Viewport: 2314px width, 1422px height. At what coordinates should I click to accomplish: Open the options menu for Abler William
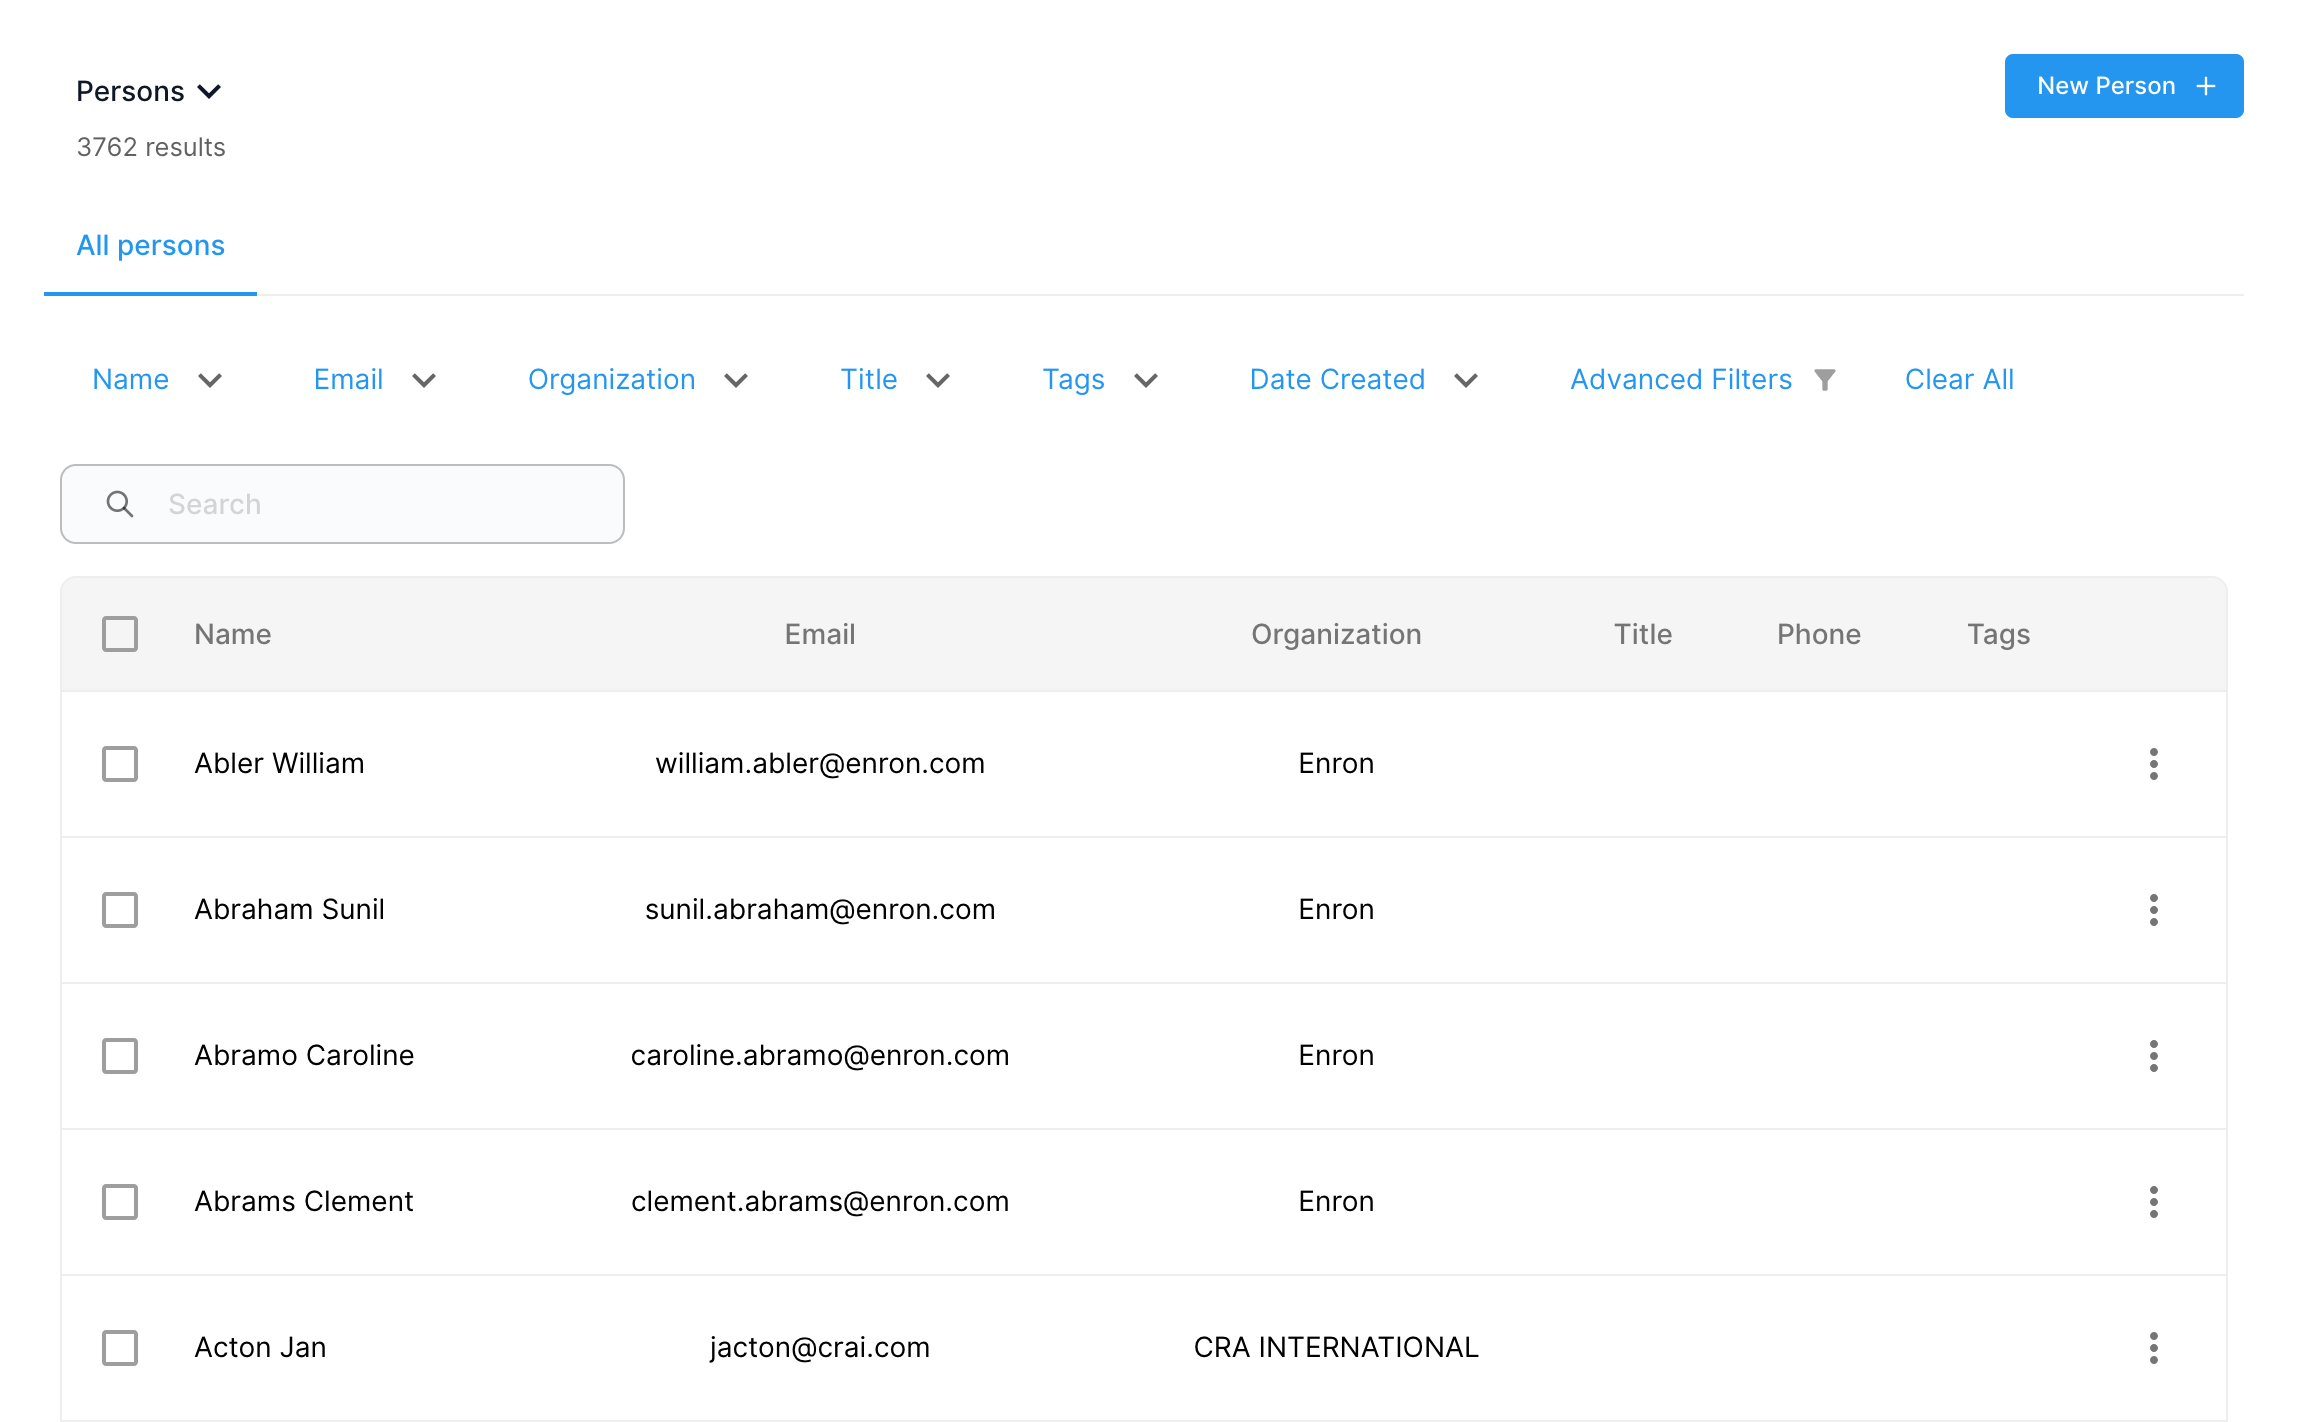[x=2153, y=764]
